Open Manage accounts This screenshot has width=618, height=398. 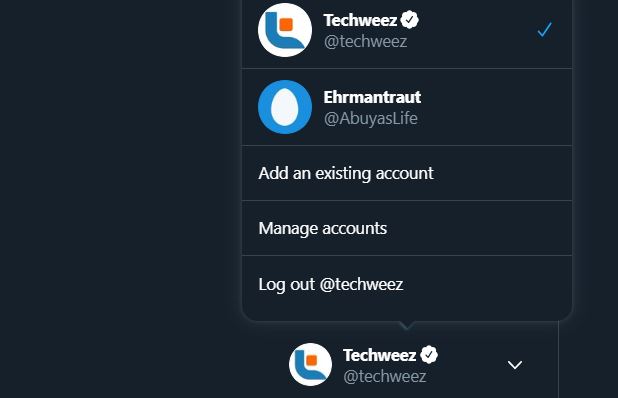tap(322, 229)
